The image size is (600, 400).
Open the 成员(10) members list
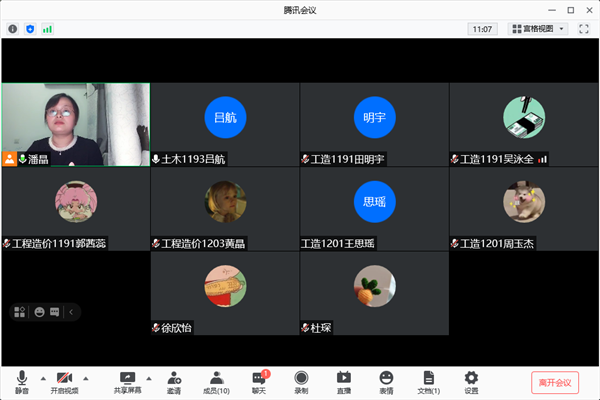(x=216, y=380)
